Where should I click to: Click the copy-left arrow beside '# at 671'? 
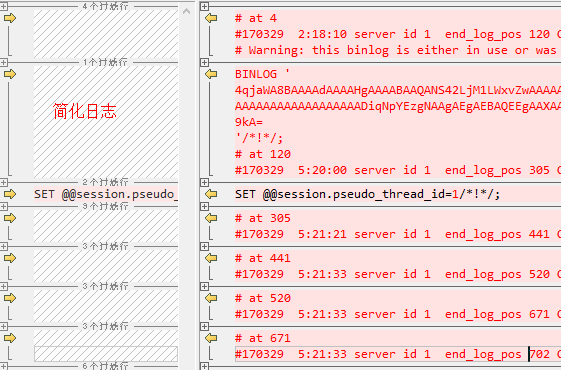(x=211, y=338)
